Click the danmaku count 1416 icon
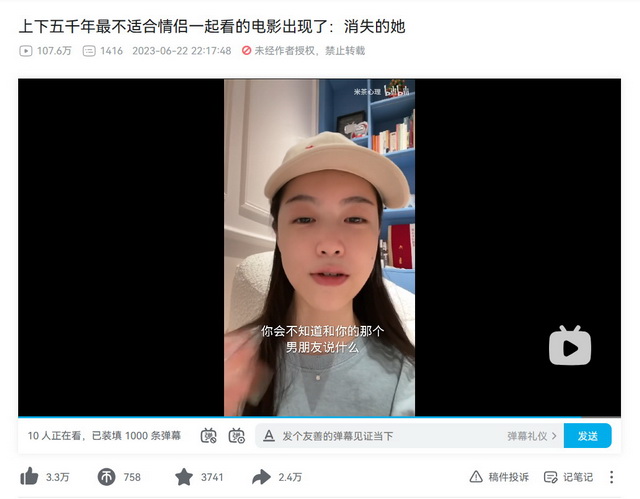 (89, 51)
